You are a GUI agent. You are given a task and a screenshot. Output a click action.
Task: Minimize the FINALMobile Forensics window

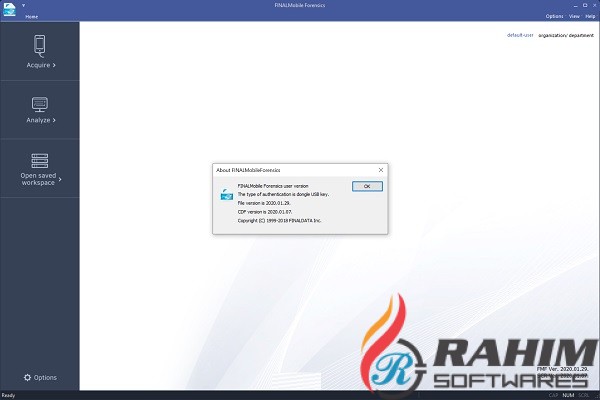(575, 5)
